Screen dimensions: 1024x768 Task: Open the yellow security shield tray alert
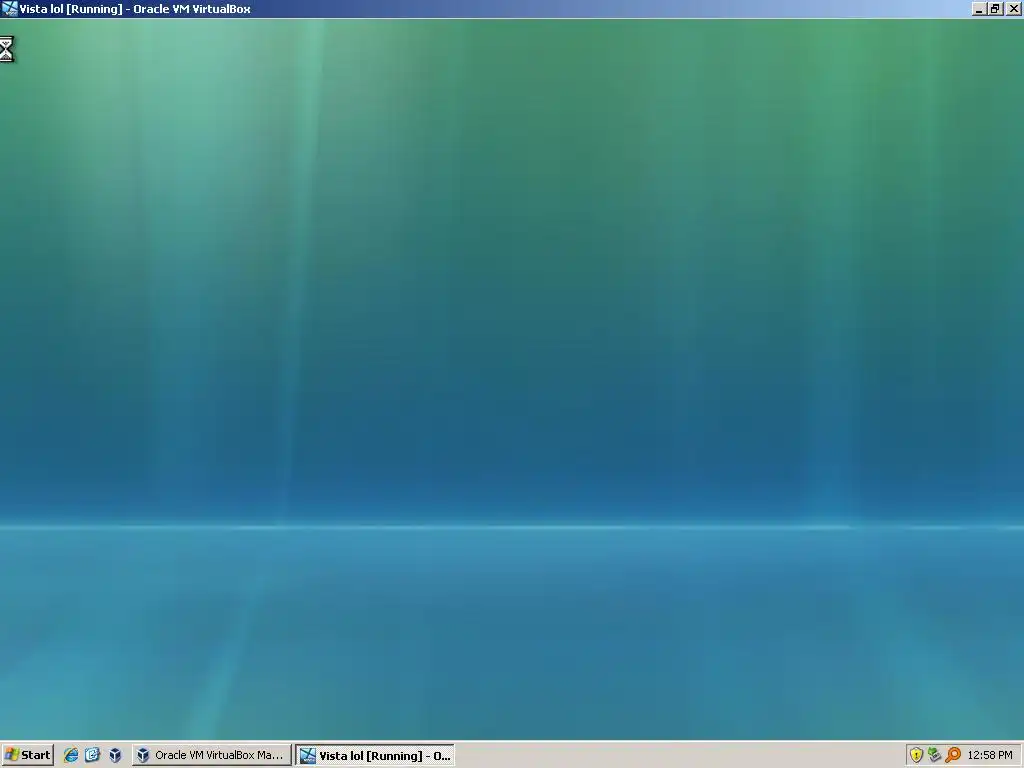[x=916, y=755]
